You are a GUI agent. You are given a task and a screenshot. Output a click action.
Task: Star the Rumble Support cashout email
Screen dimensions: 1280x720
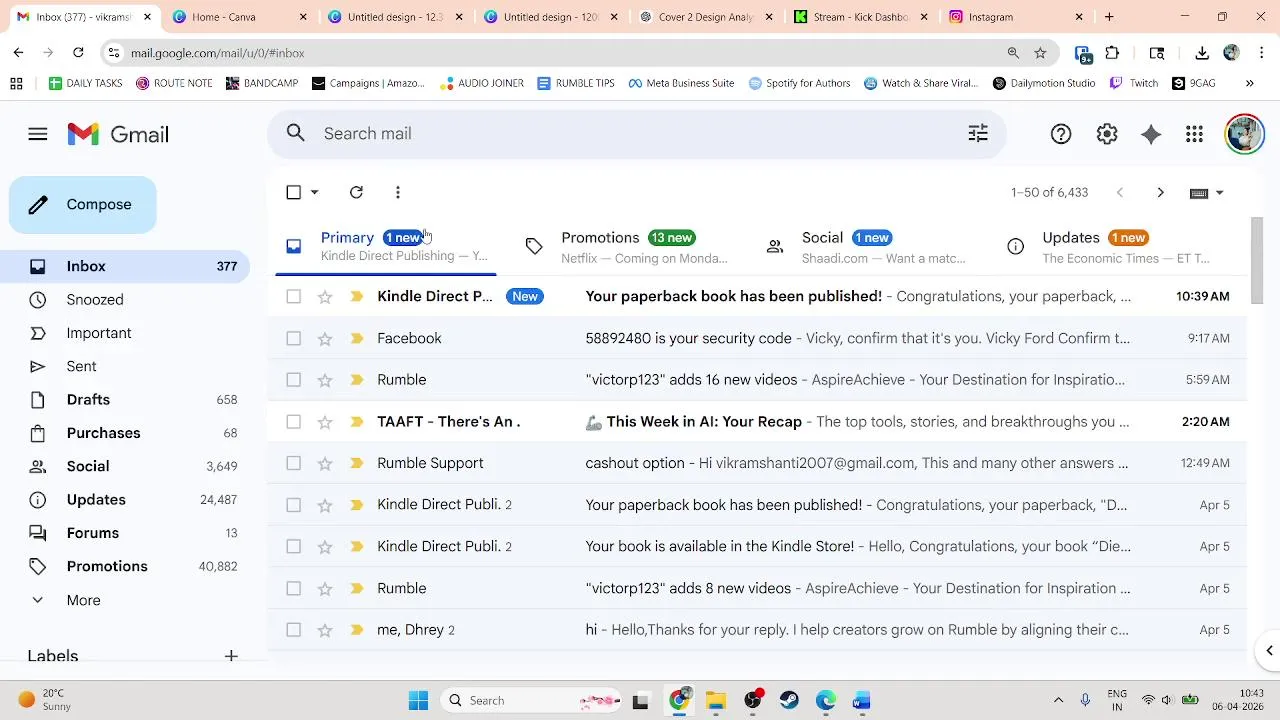pos(325,463)
